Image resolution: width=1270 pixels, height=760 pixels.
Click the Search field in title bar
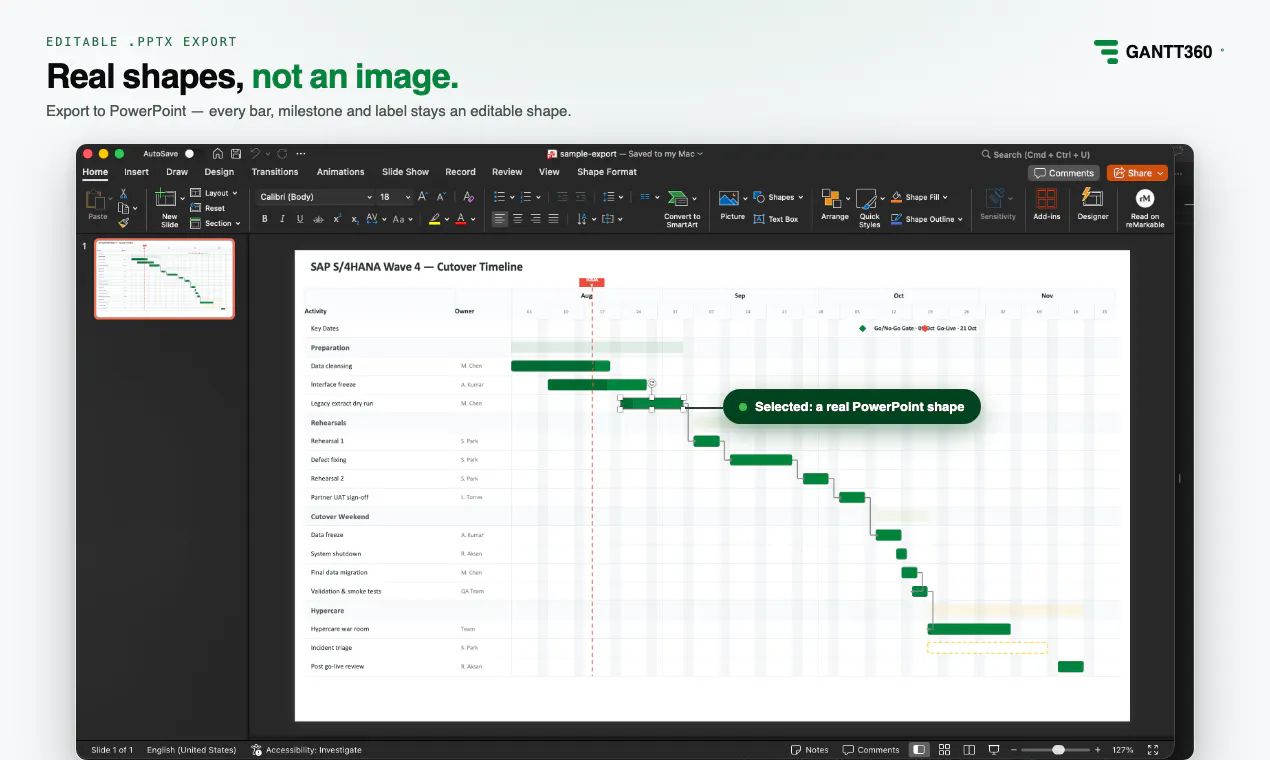pyautogui.click(x=1035, y=155)
